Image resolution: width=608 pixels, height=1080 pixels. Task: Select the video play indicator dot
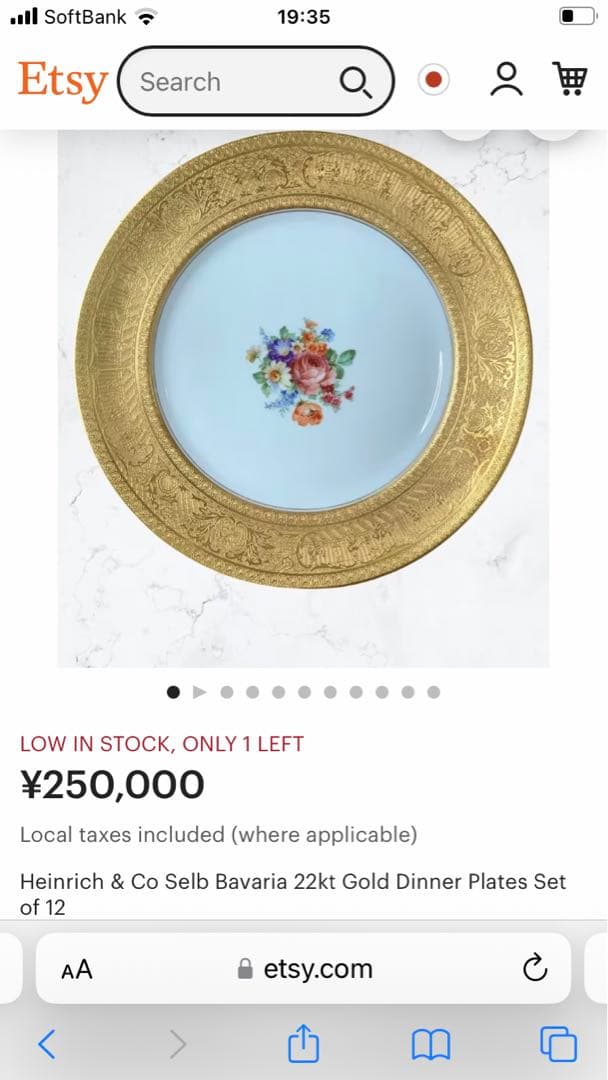pyautogui.click(x=199, y=691)
